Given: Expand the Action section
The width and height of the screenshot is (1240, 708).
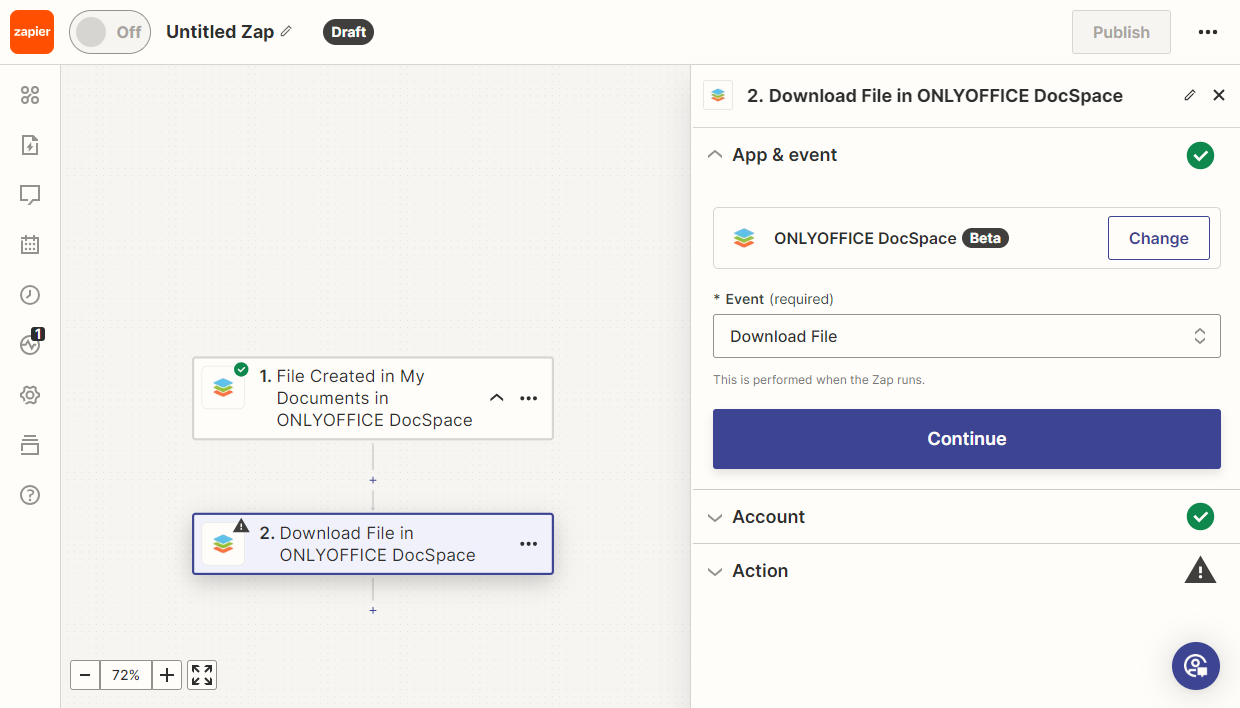Looking at the screenshot, I should [760, 571].
